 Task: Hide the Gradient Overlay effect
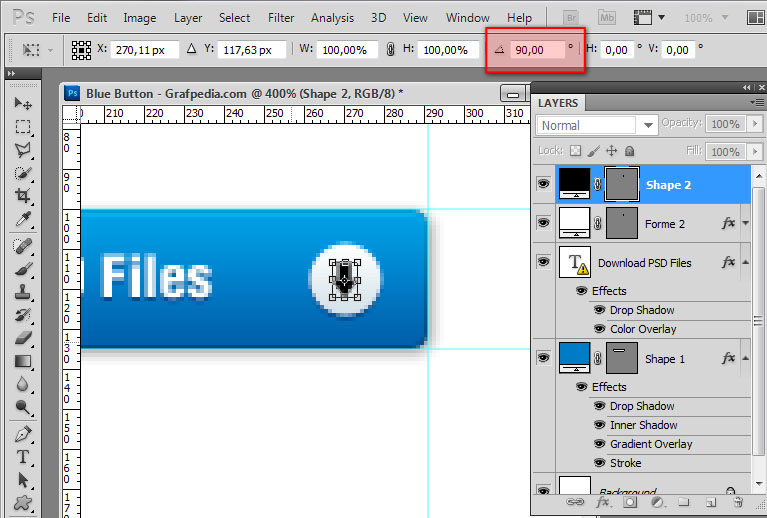(x=600, y=444)
